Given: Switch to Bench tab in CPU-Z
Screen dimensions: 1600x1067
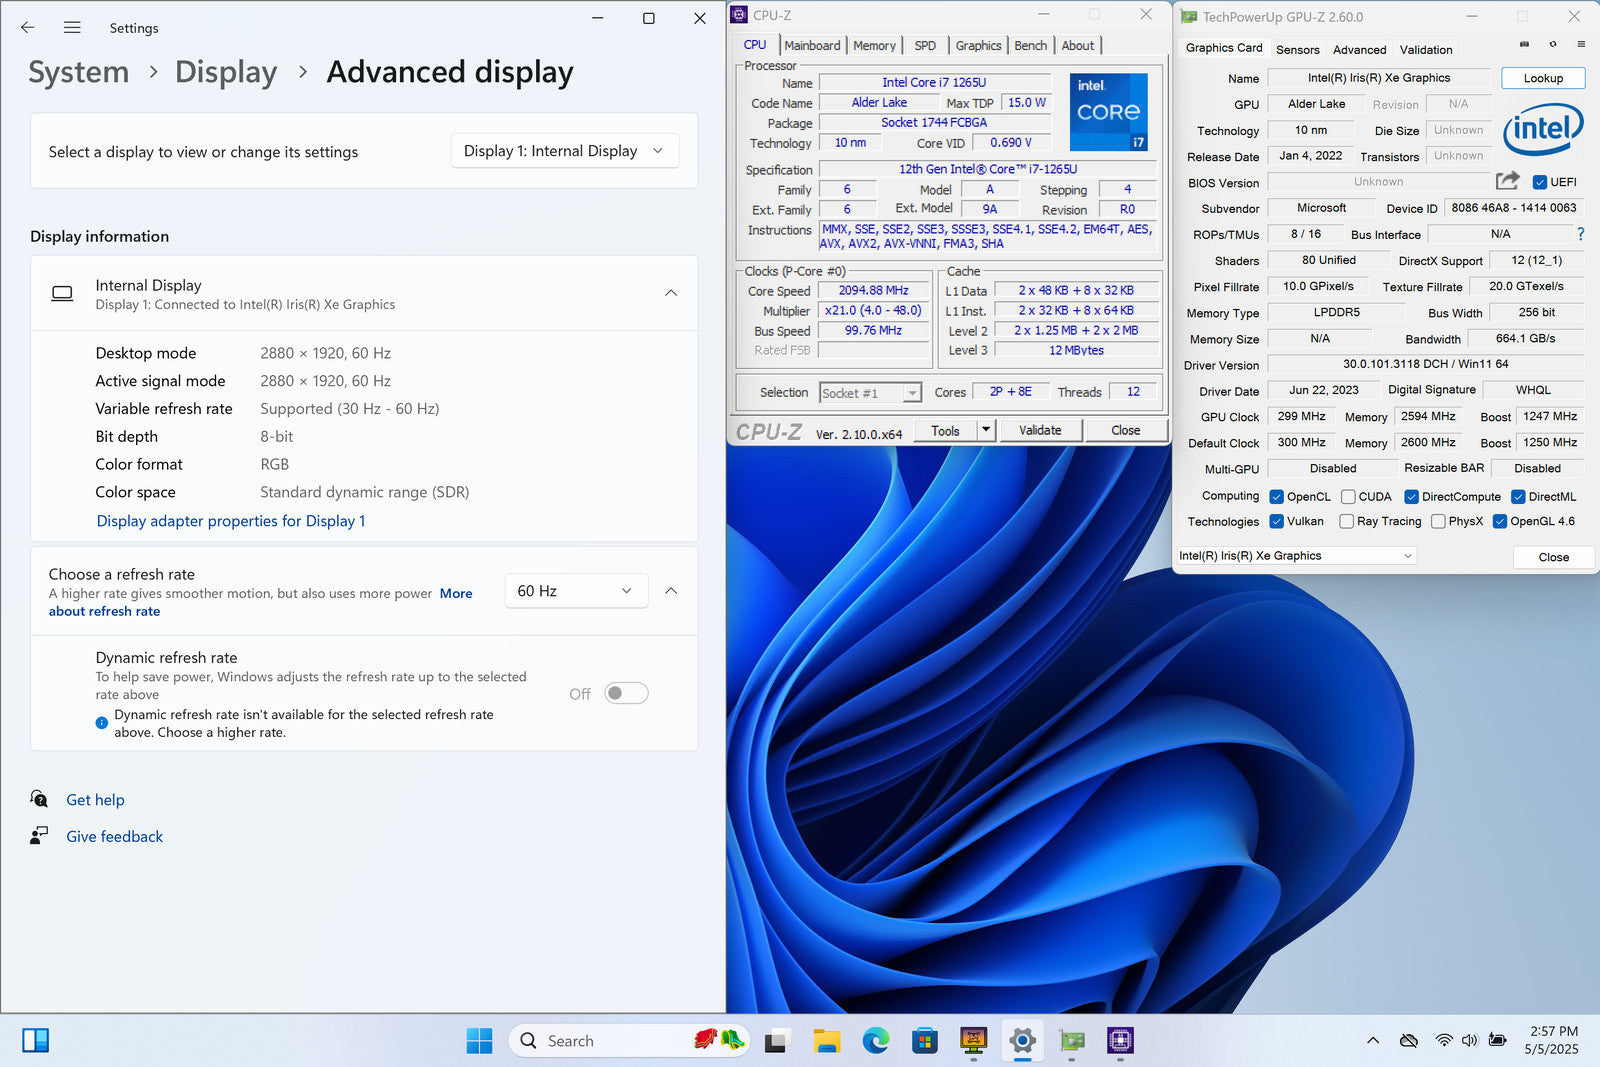Looking at the screenshot, I should click(1031, 46).
